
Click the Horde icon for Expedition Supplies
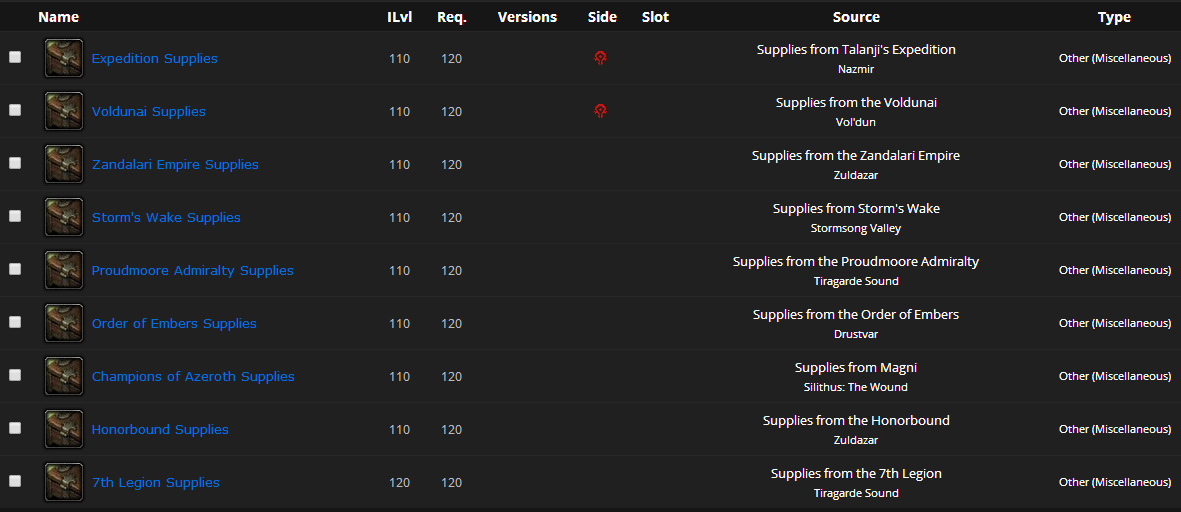click(600, 58)
